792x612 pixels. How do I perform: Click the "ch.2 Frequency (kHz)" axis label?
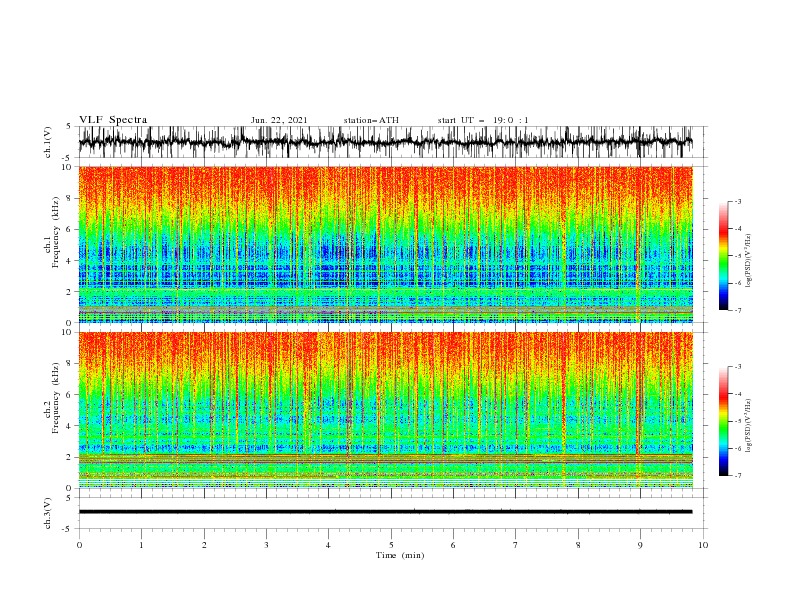pos(52,398)
